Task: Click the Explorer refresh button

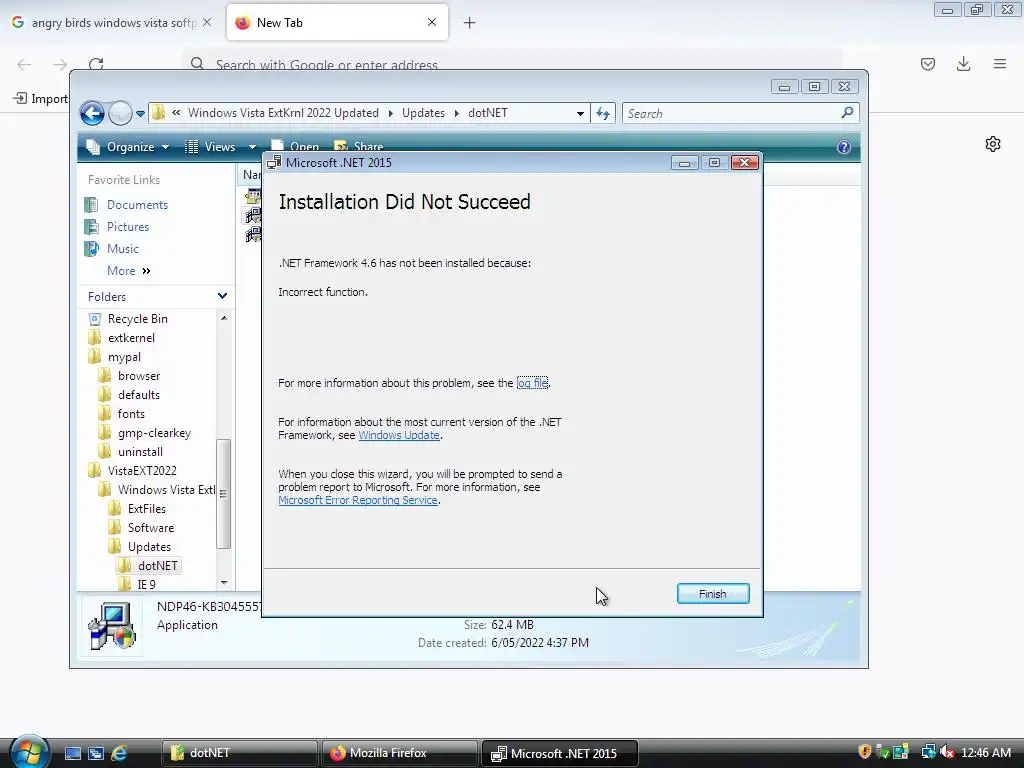Action: coord(603,114)
